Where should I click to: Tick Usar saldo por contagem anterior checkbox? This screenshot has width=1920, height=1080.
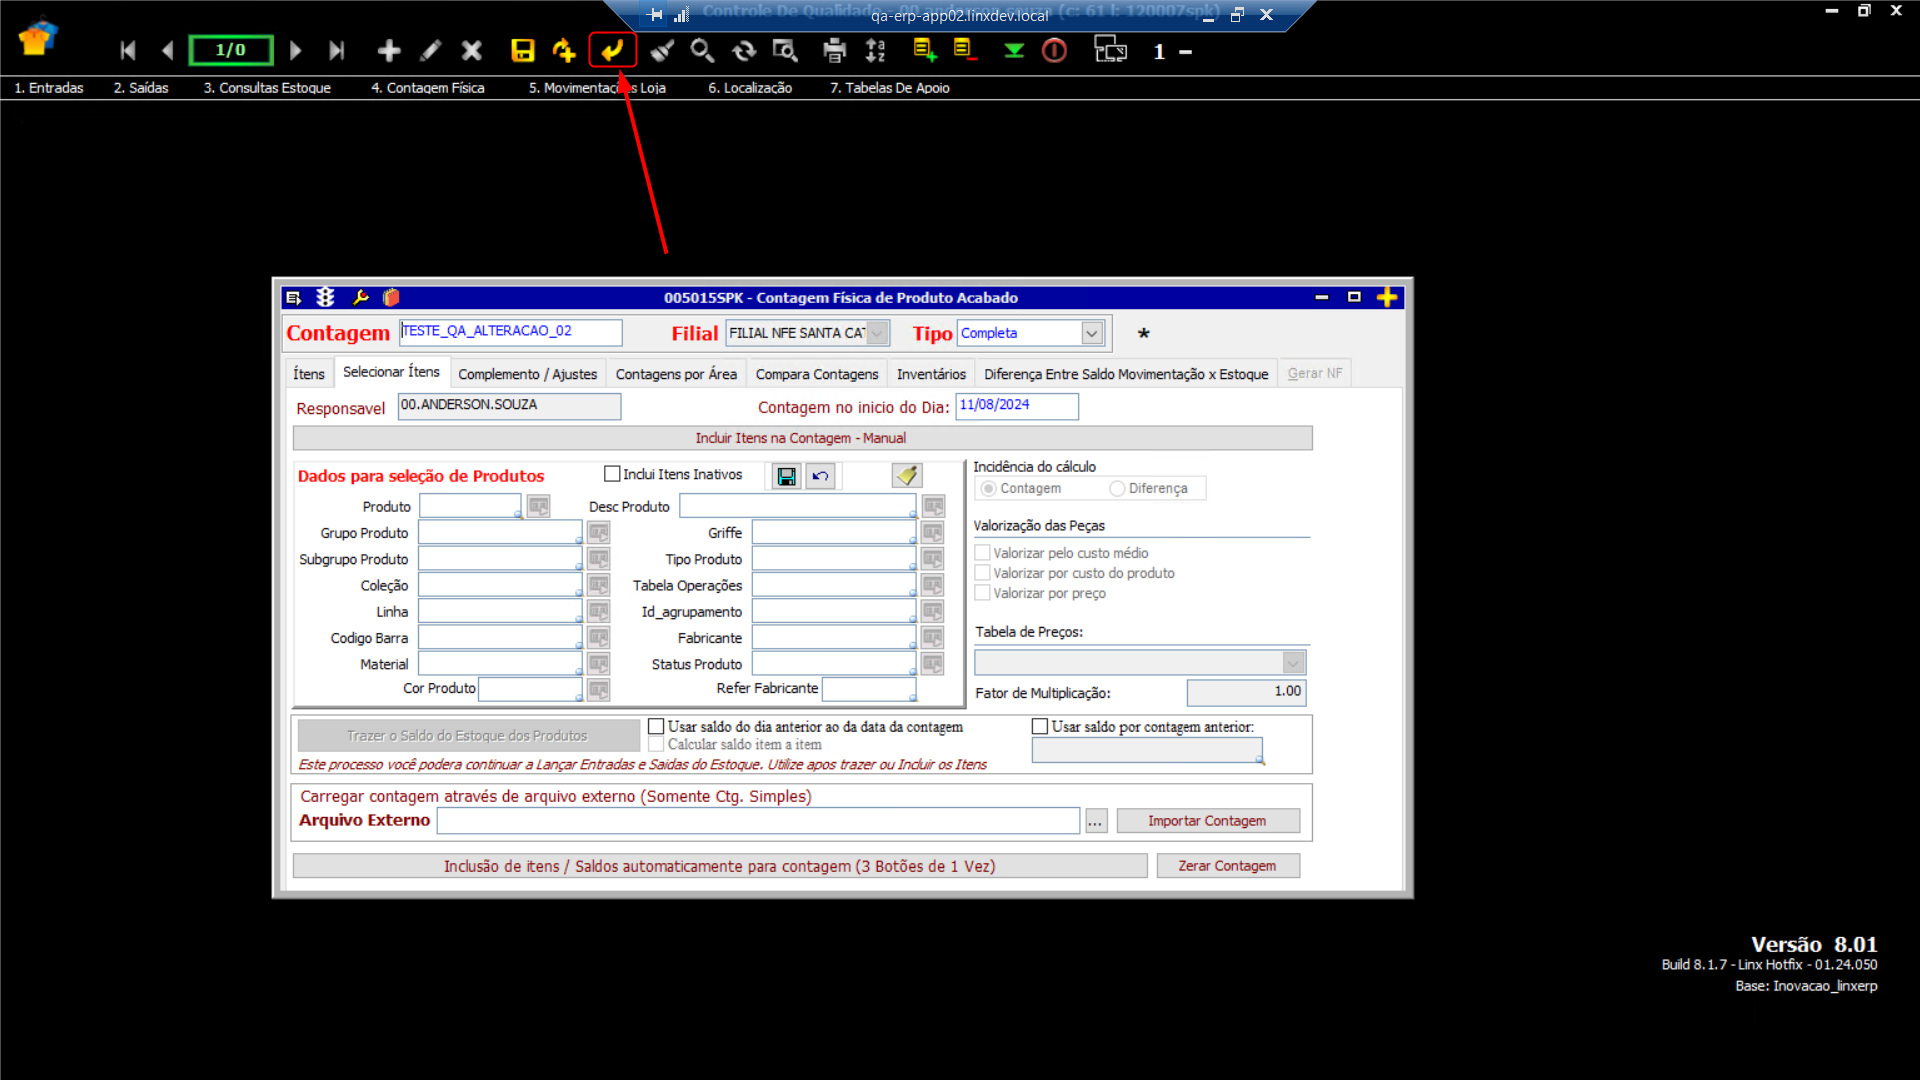click(x=1040, y=727)
